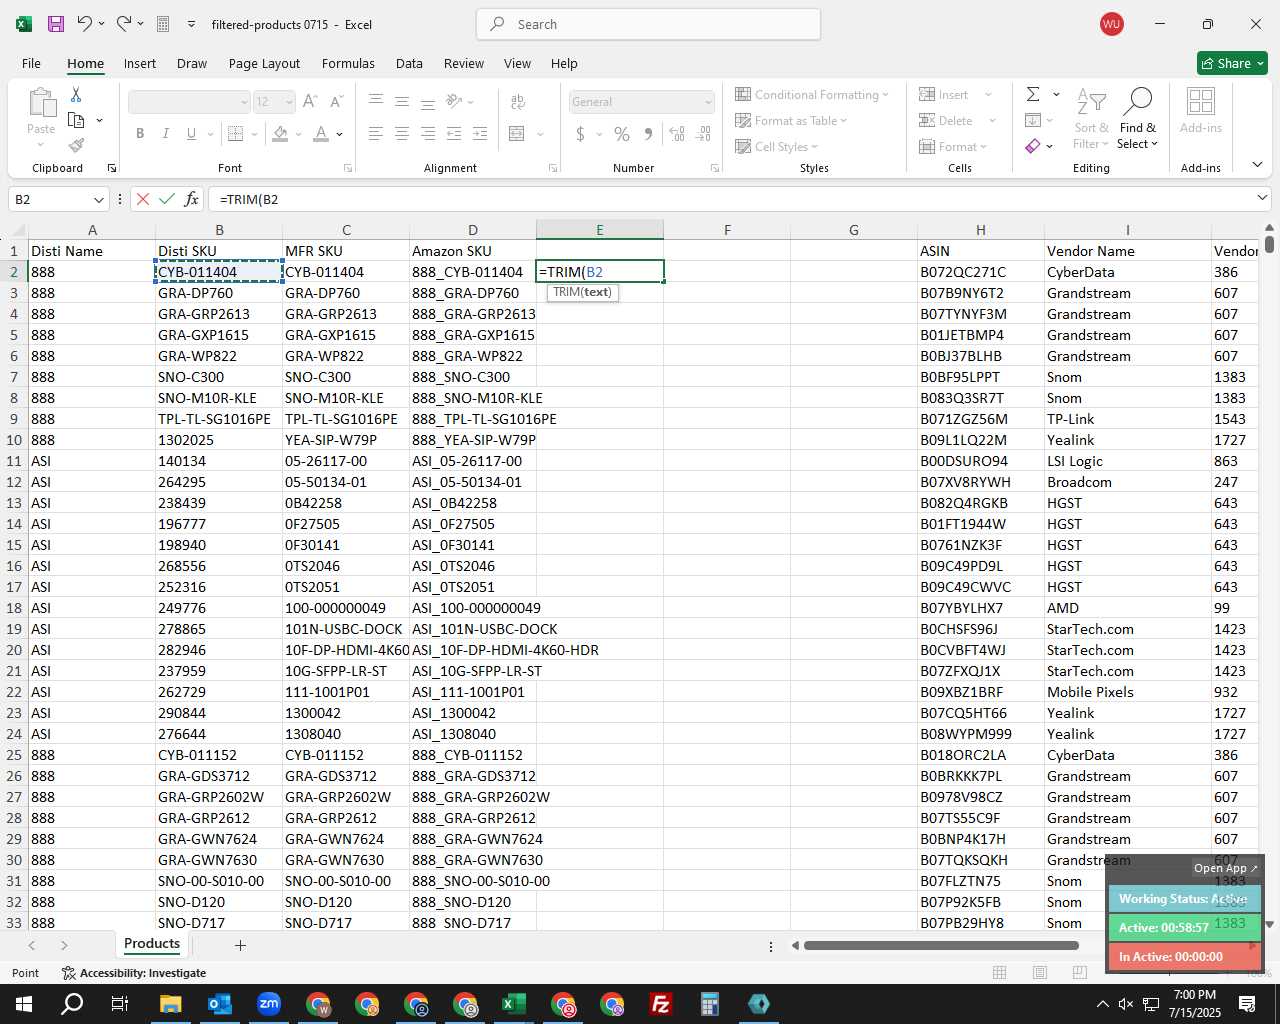This screenshot has width=1280, height=1024.
Task: Click the Merge & Center icon
Action: point(517,133)
